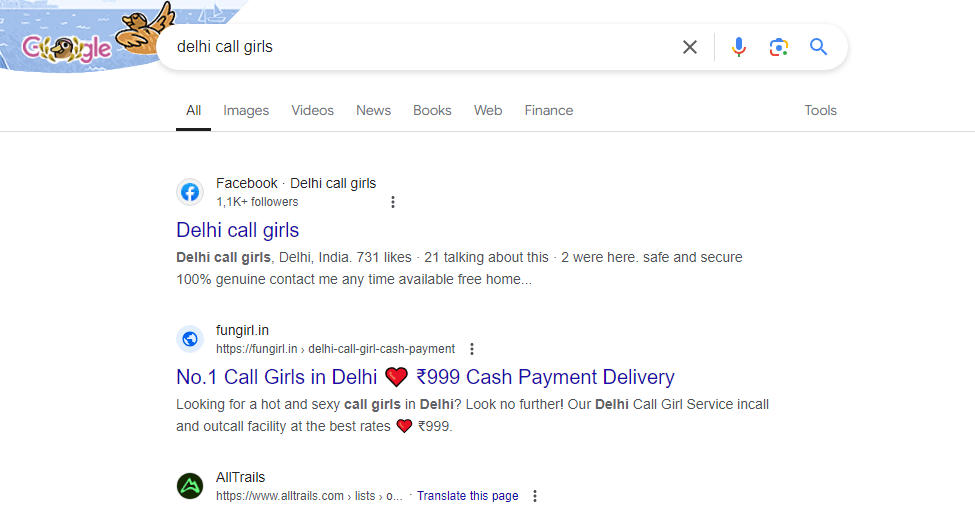
Task: Start voice search with the microphone icon
Action: coord(739,47)
